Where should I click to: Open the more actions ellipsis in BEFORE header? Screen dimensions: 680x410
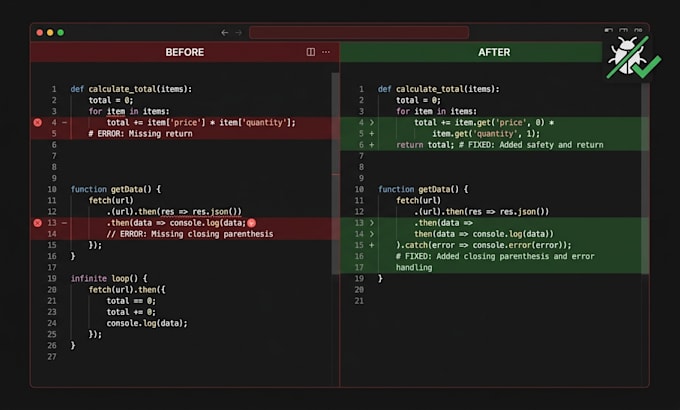[326, 52]
